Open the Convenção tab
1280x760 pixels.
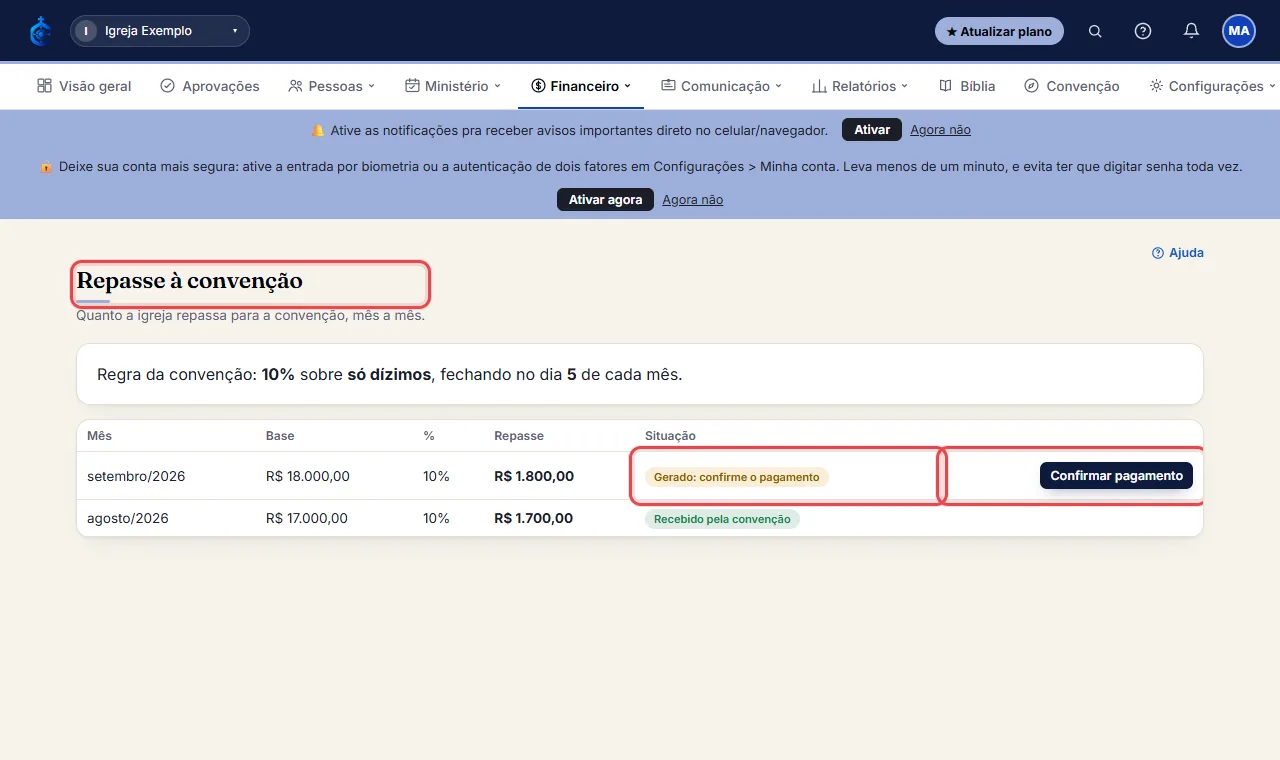[x=1072, y=86]
